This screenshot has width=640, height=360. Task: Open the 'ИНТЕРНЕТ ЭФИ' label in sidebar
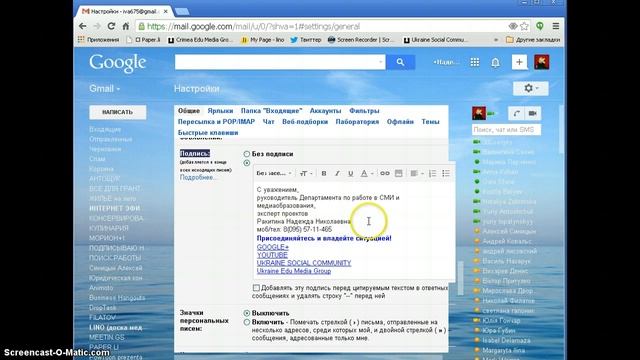pyautogui.click(x=115, y=209)
